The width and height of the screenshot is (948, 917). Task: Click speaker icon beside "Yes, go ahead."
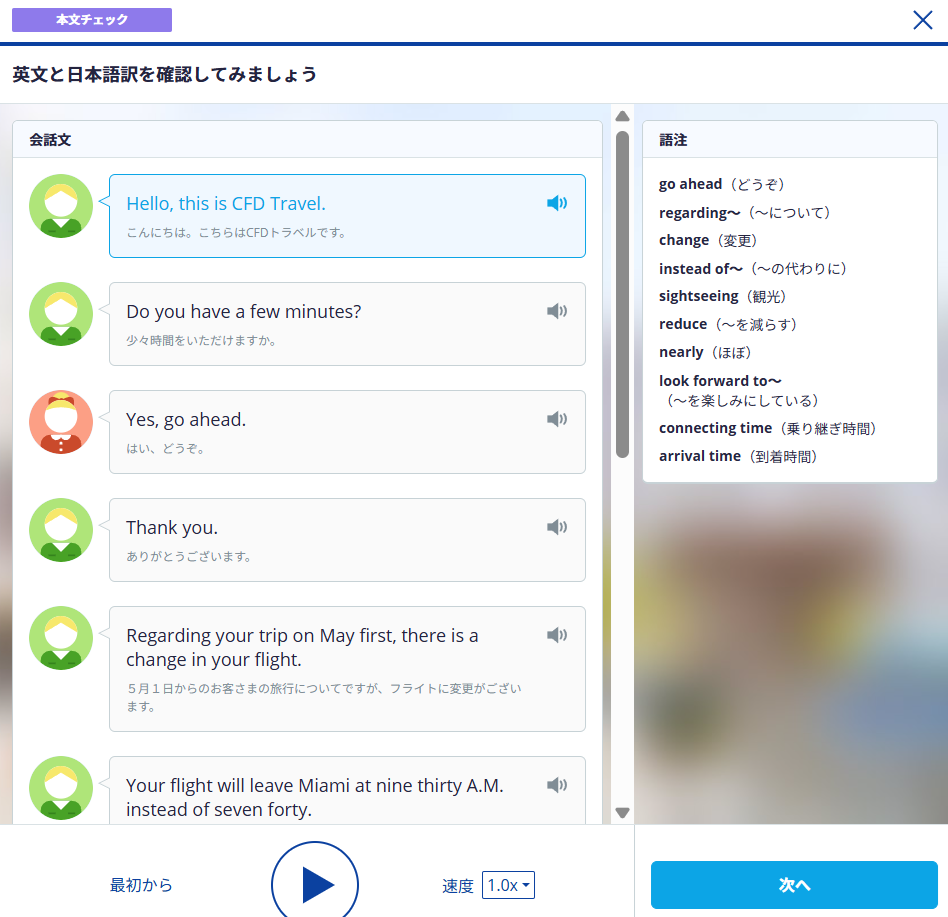coord(557,420)
